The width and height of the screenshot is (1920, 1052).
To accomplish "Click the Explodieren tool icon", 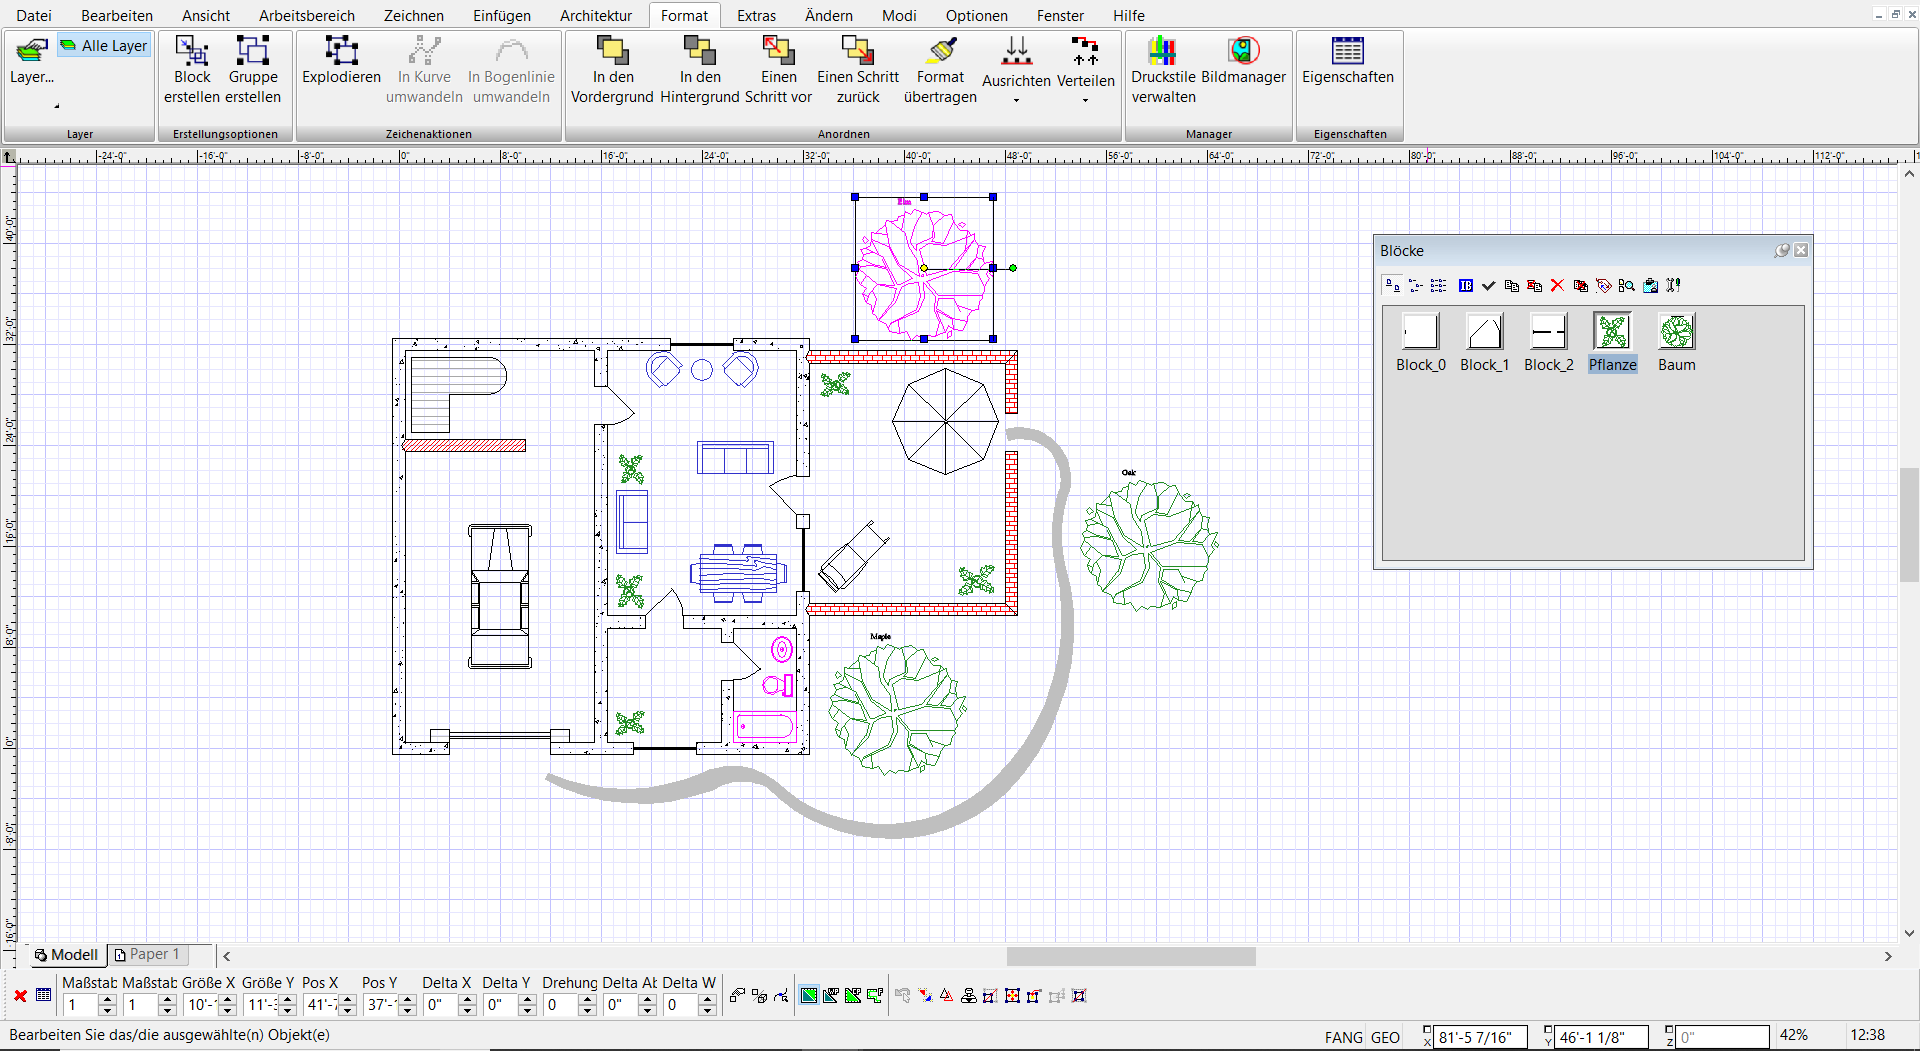I will [x=341, y=51].
